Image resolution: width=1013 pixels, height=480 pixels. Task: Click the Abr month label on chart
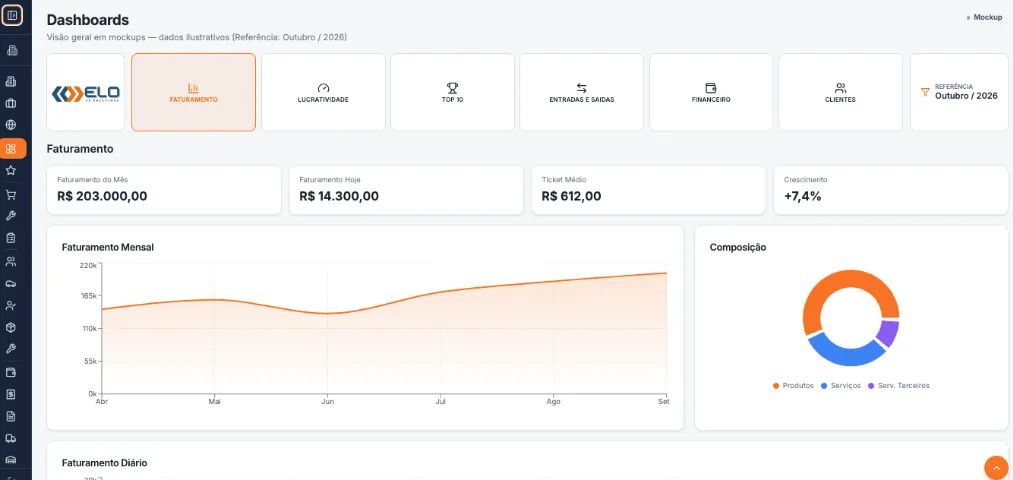101,401
